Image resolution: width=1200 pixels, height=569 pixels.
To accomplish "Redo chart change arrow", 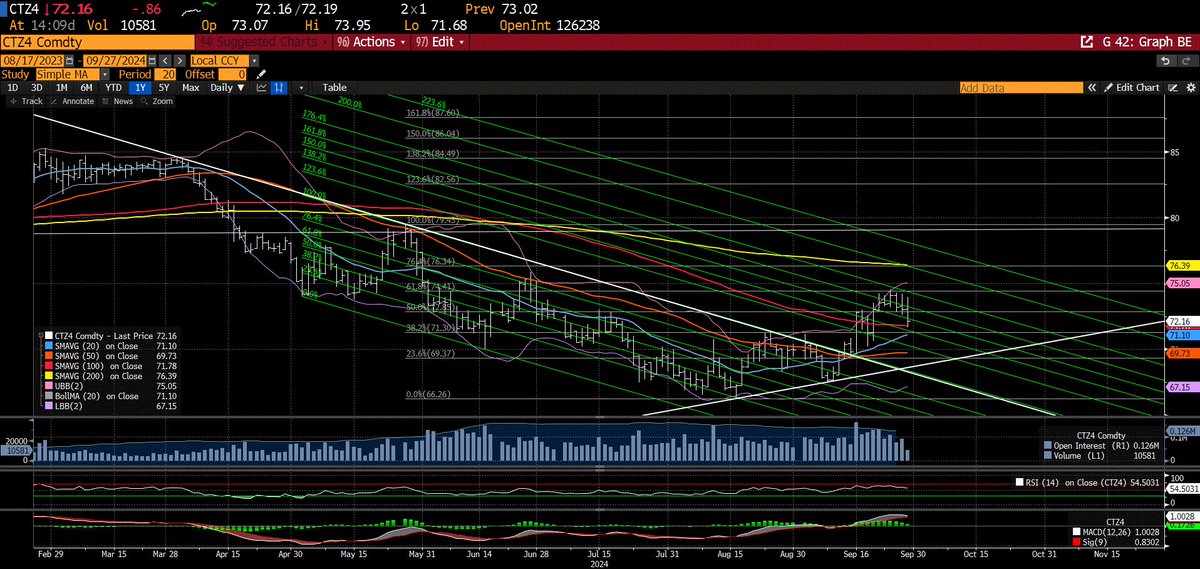I will pos(1186,61).
